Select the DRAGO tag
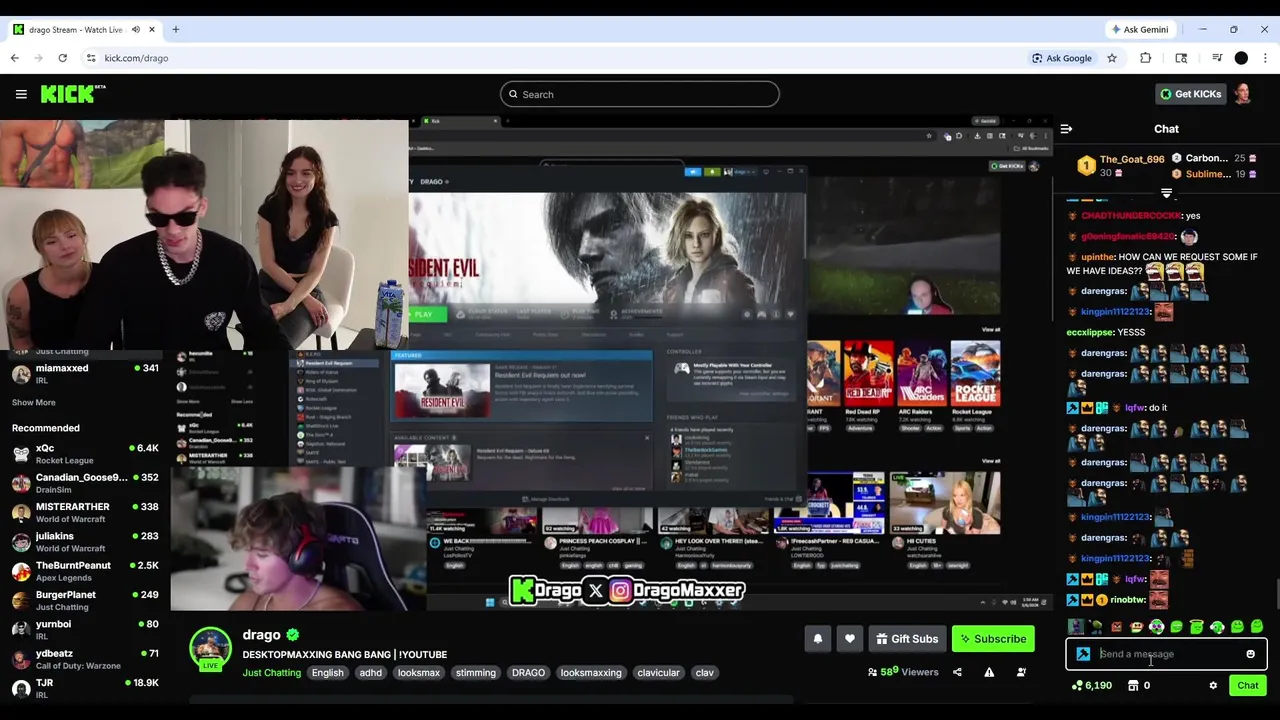This screenshot has height=720, width=1280. 528,673
